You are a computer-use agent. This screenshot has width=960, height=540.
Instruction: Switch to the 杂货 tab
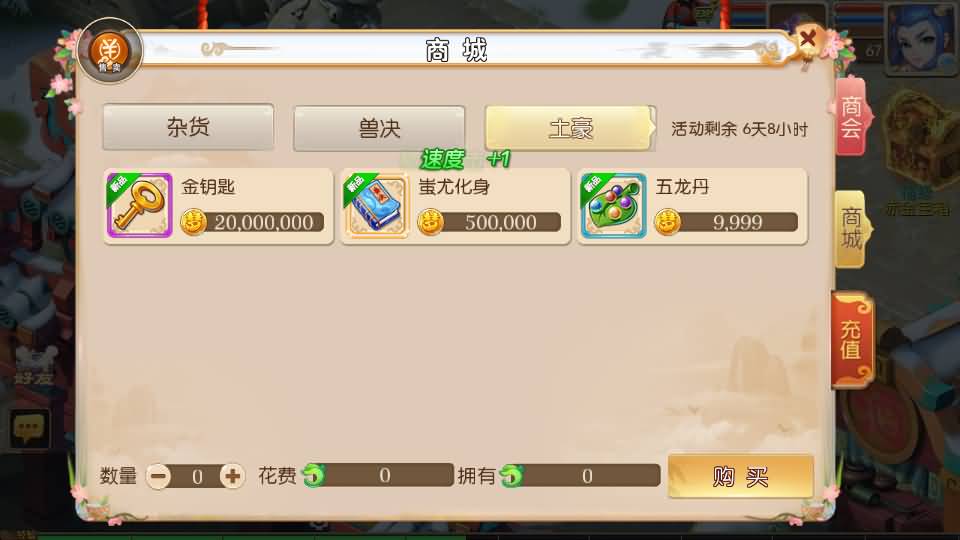188,127
